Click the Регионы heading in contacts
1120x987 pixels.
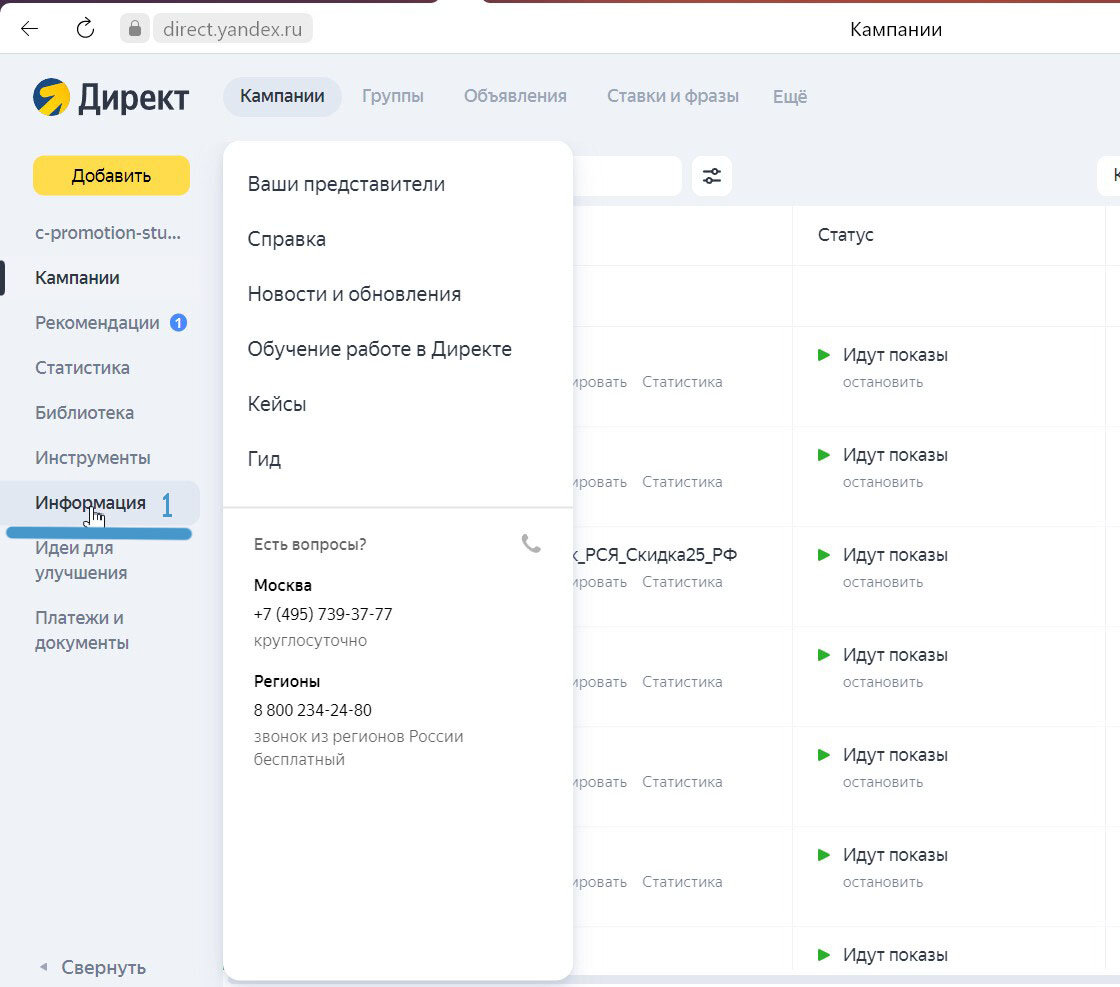point(286,681)
